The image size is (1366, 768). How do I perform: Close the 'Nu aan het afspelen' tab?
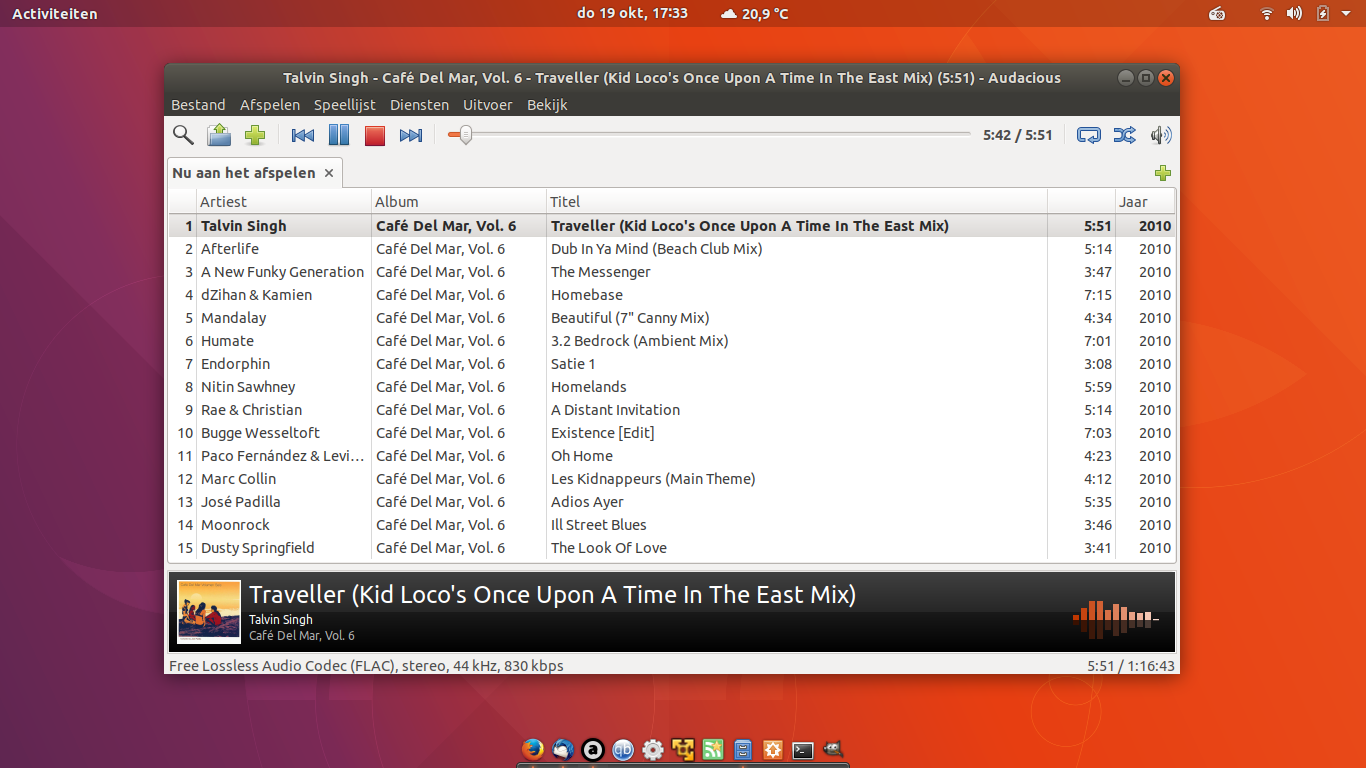point(328,173)
